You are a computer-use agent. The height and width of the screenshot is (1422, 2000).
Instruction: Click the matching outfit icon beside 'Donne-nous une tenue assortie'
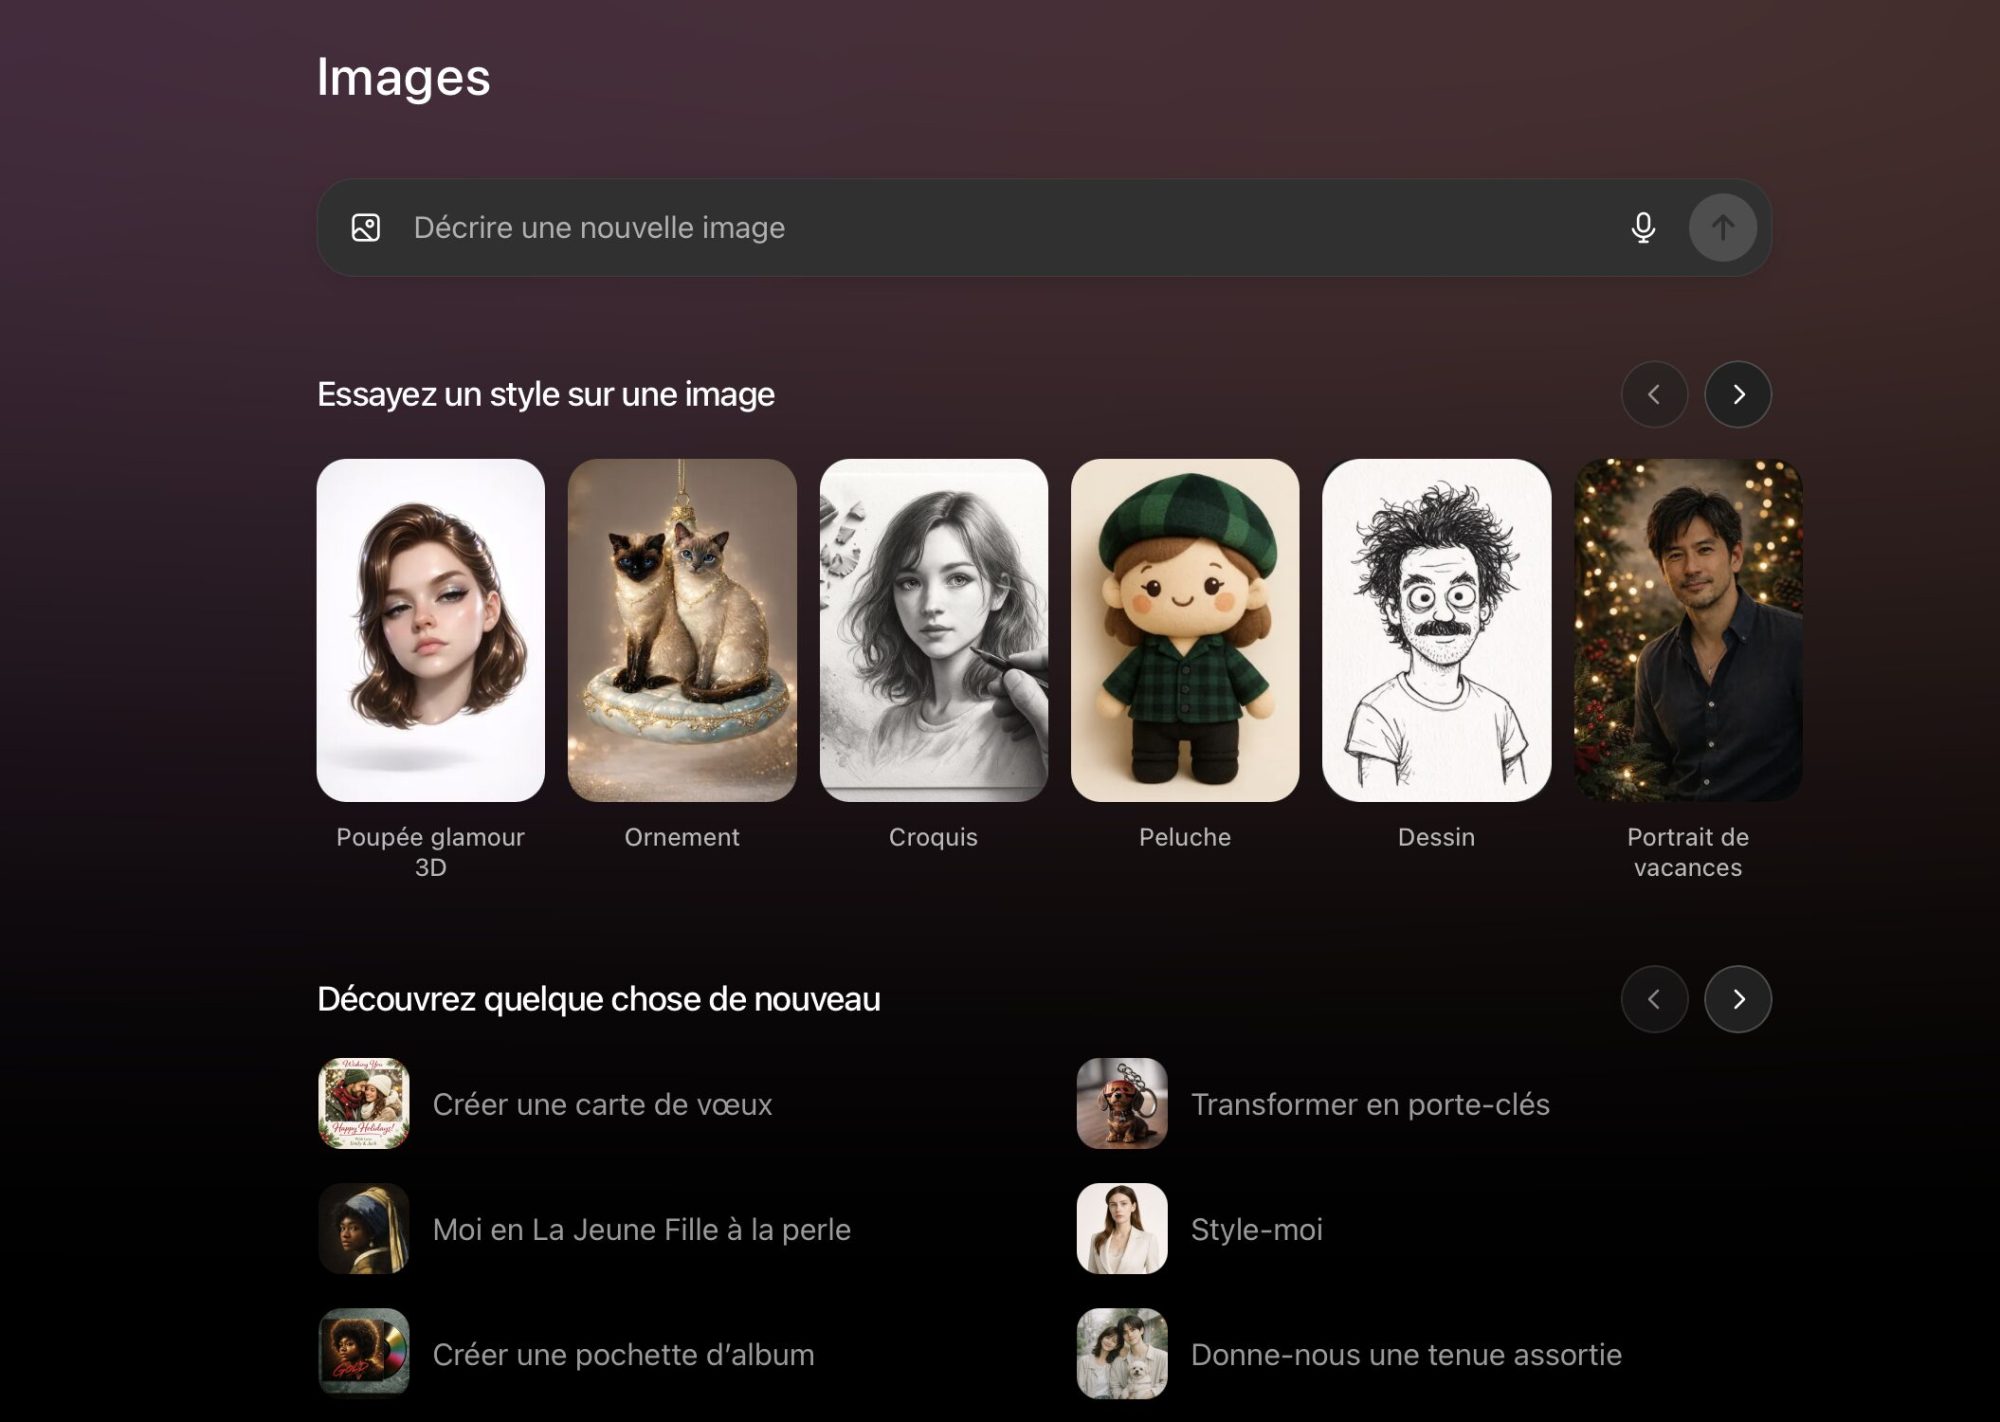pos(1122,1354)
